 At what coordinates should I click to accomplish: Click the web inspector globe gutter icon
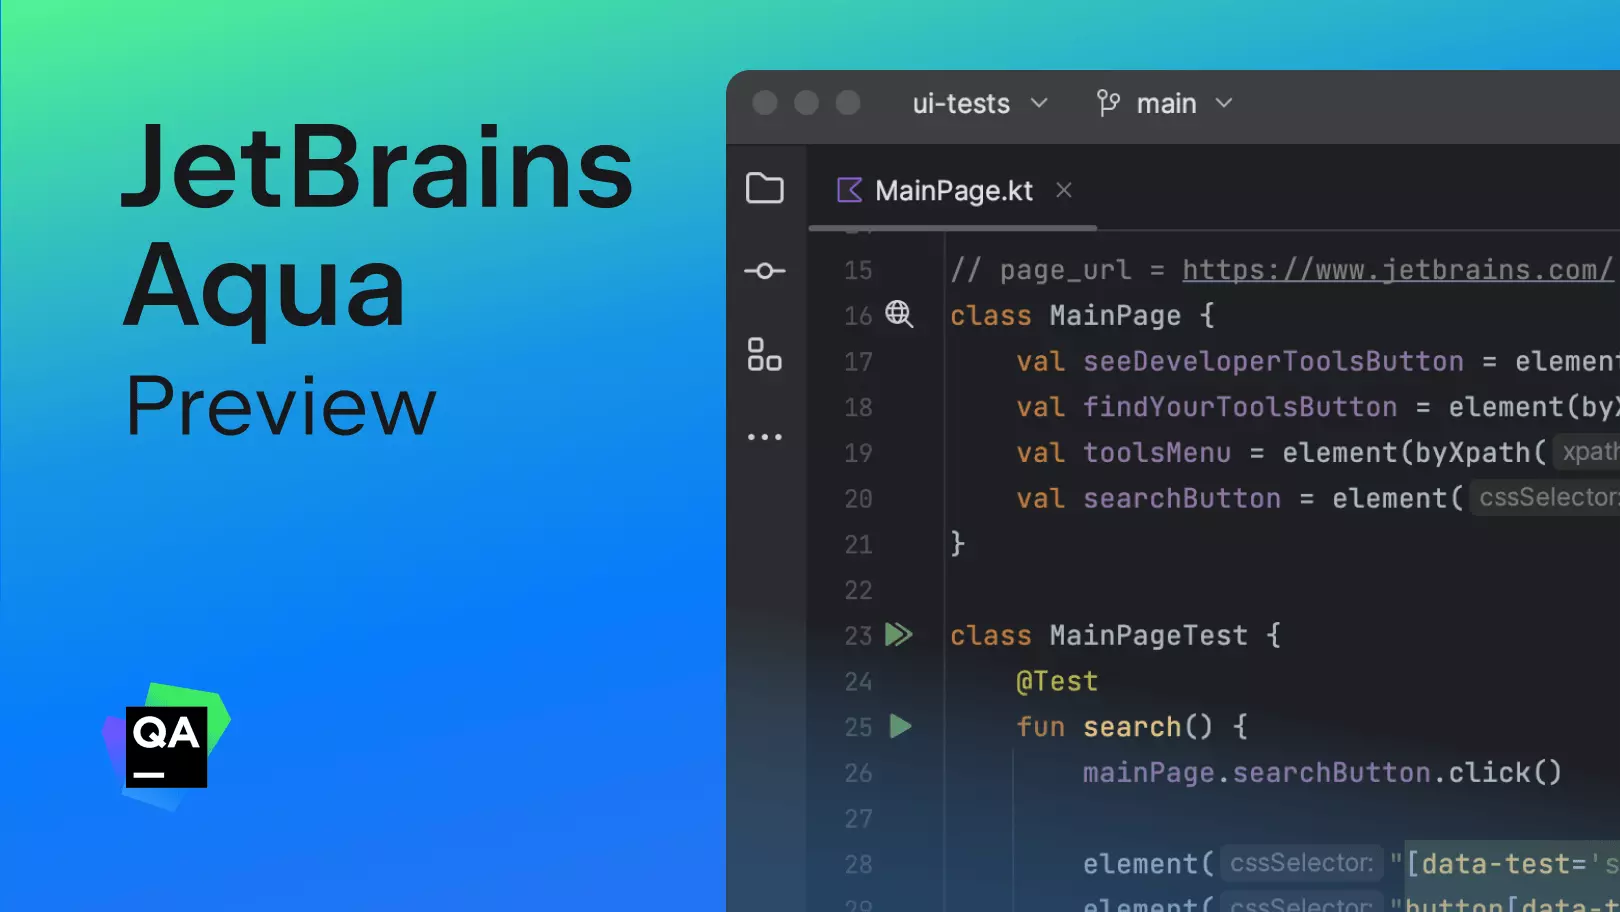click(x=899, y=314)
